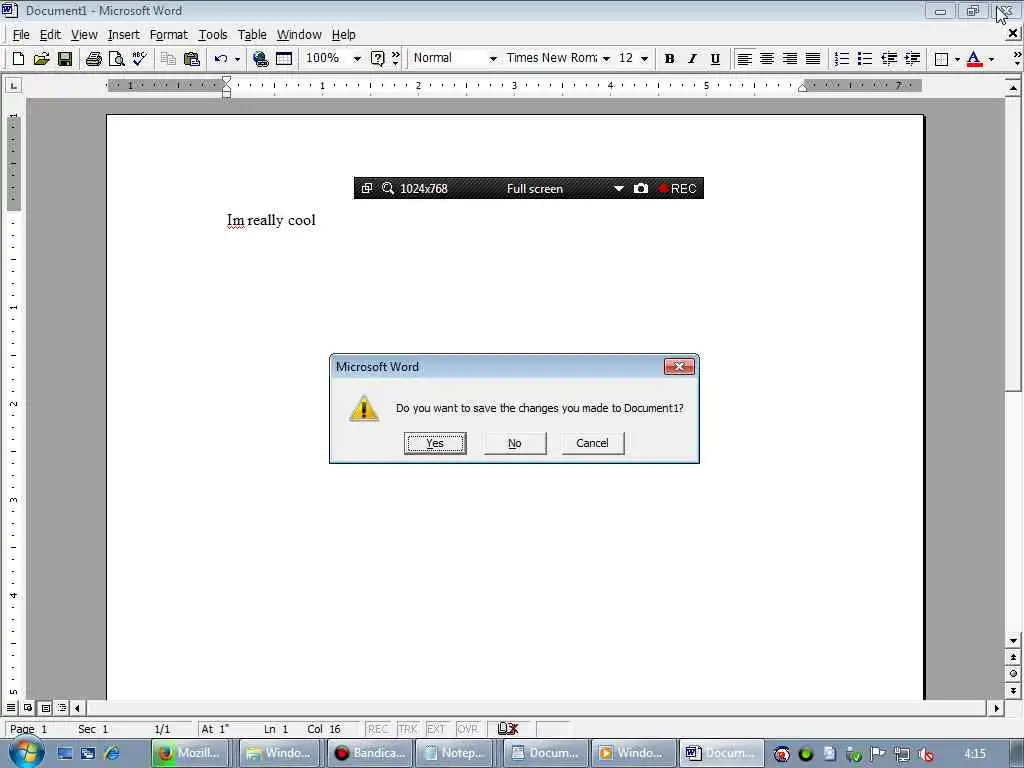1024x768 pixels.
Task: Open the View menu
Action: point(84,35)
